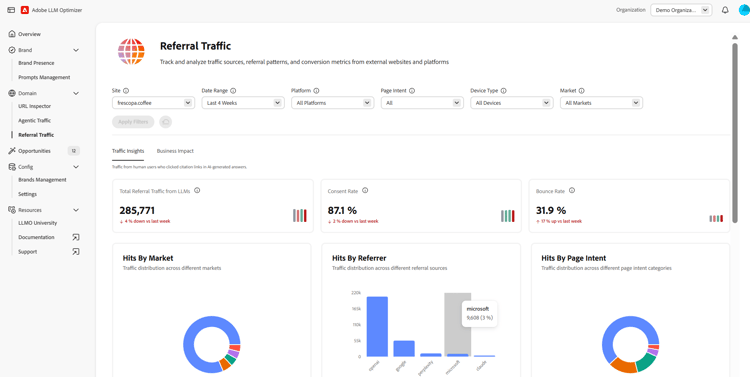Click the Brand section icon

pos(12,50)
